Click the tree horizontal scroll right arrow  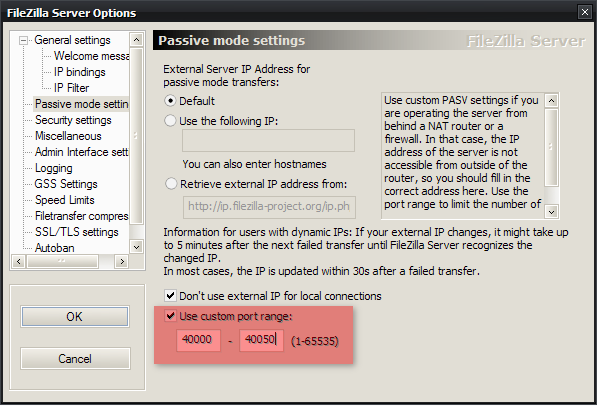pos(121,261)
